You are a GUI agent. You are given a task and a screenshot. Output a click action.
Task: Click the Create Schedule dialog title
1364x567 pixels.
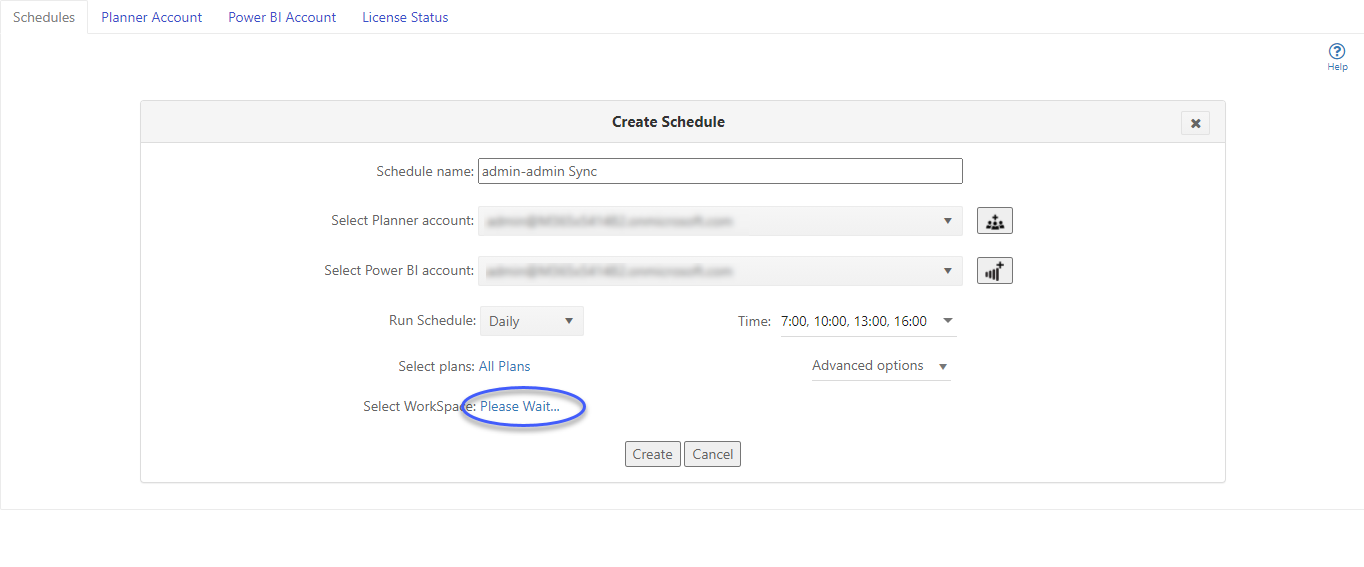pyautogui.click(x=668, y=122)
